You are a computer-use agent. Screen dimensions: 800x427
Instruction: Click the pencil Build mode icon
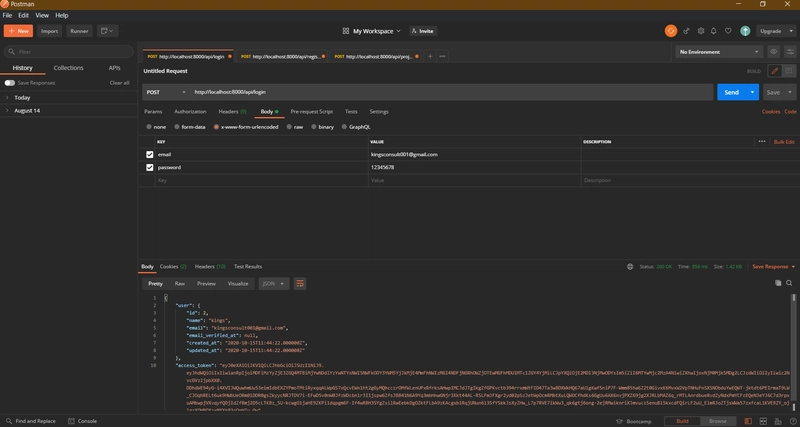pos(774,71)
